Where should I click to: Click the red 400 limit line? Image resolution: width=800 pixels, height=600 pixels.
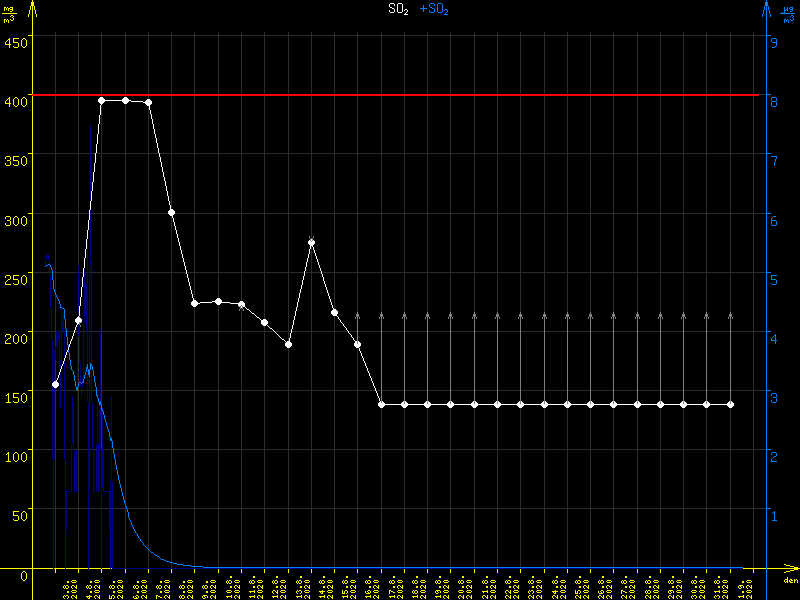450,95
